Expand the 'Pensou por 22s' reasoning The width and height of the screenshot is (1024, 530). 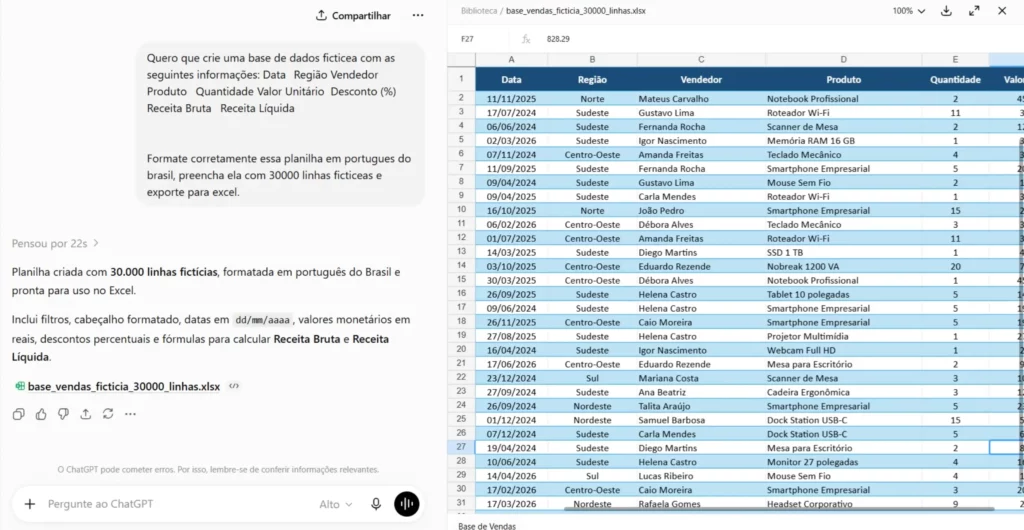click(x=55, y=243)
